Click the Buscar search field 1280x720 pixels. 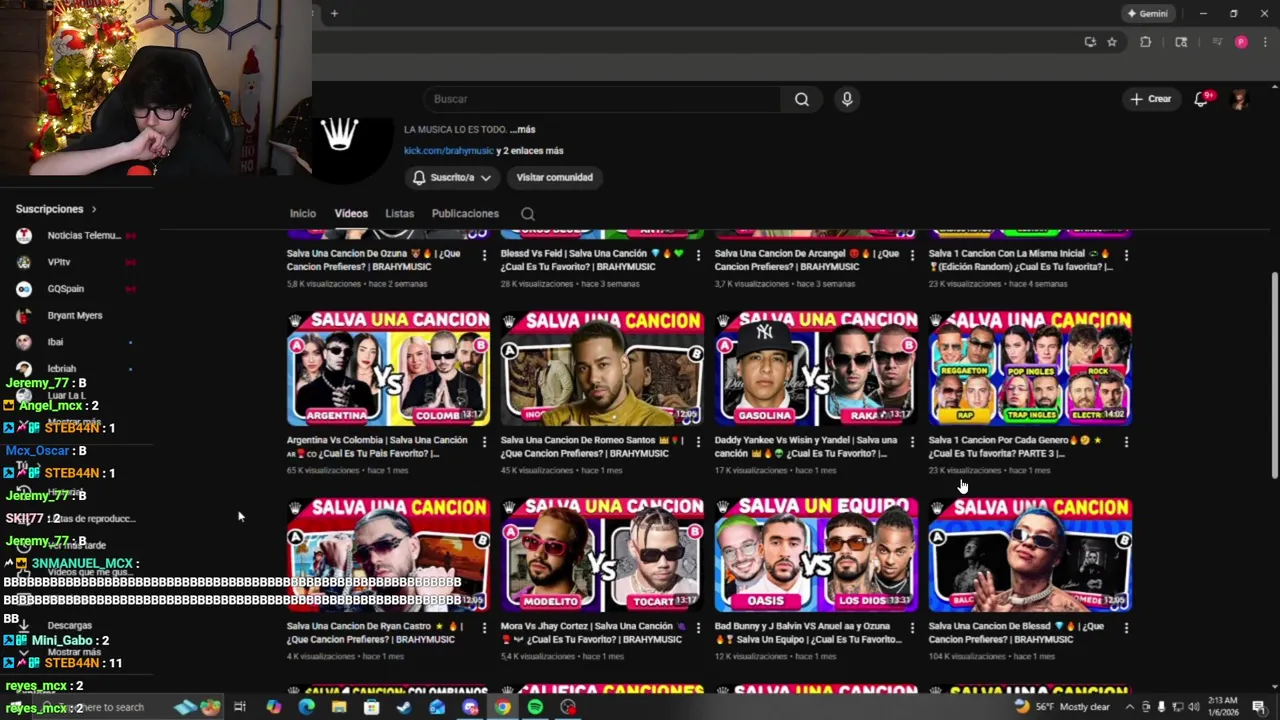coord(603,99)
